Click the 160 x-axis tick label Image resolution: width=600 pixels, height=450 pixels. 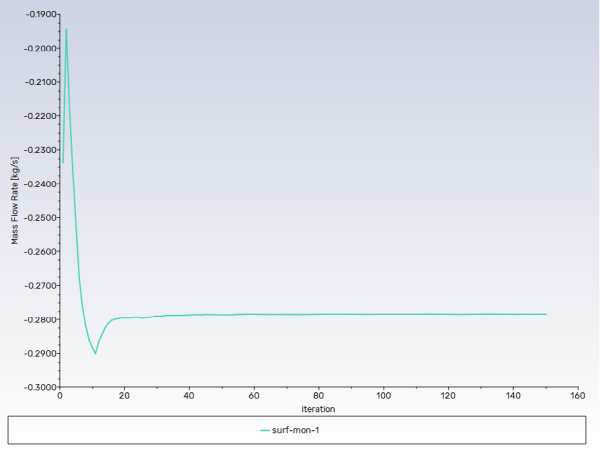(577, 396)
